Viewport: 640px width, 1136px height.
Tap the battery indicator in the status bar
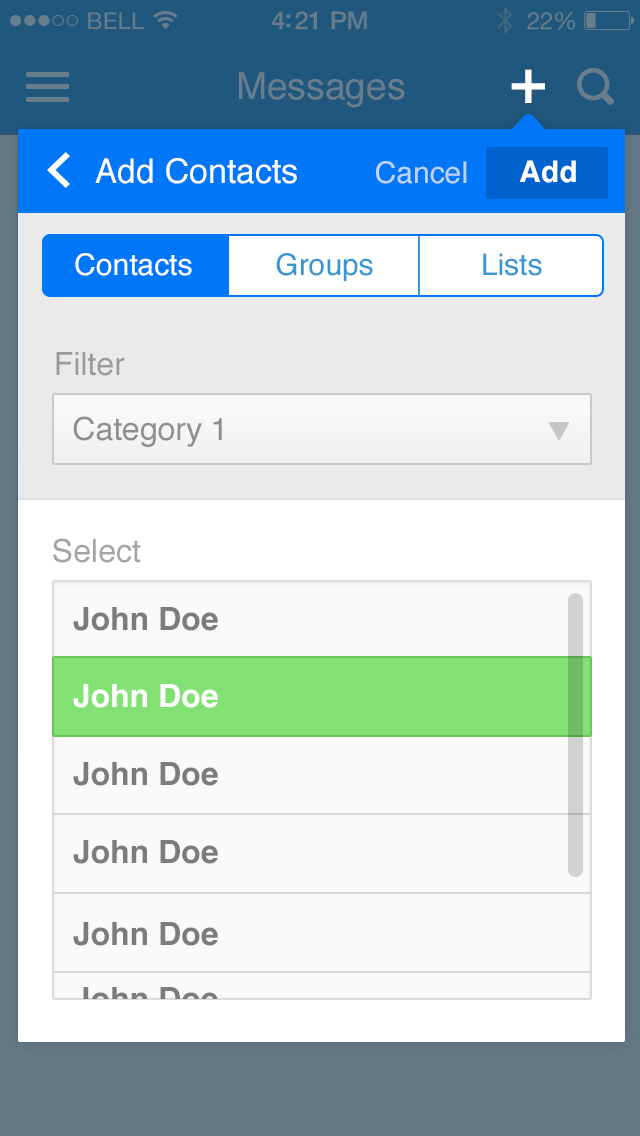coord(607,20)
